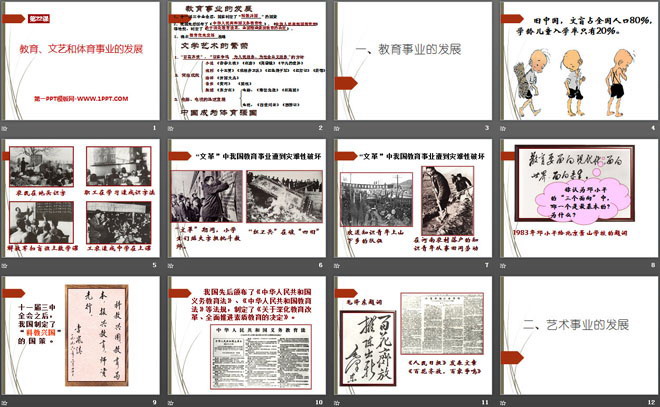The height and width of the screenshot is (407, 660).
Task: Click the slide number label 2
Action: (x=320, y=128)
